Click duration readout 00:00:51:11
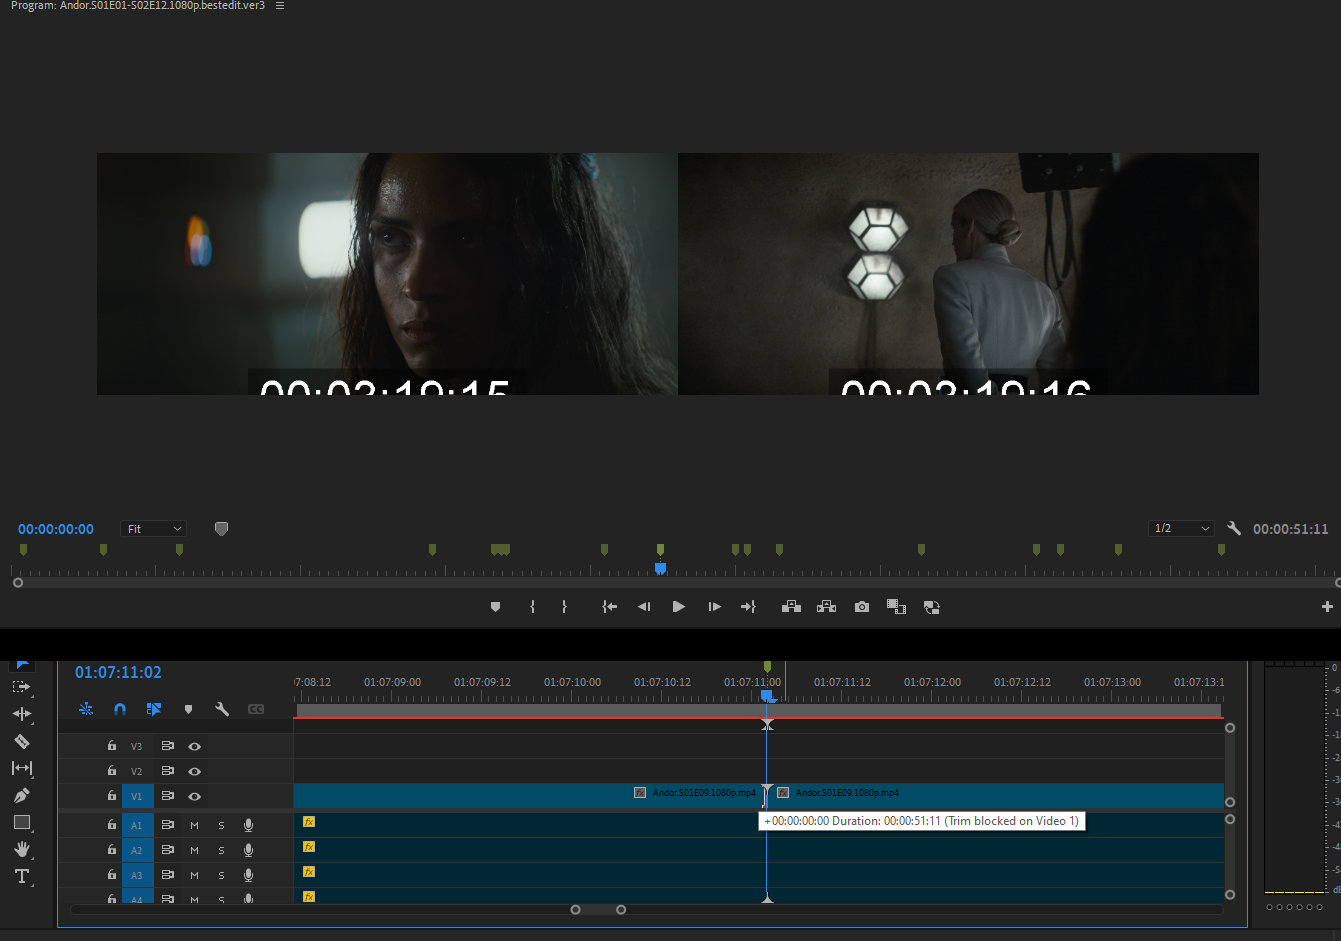 (x=1290, y=529)
